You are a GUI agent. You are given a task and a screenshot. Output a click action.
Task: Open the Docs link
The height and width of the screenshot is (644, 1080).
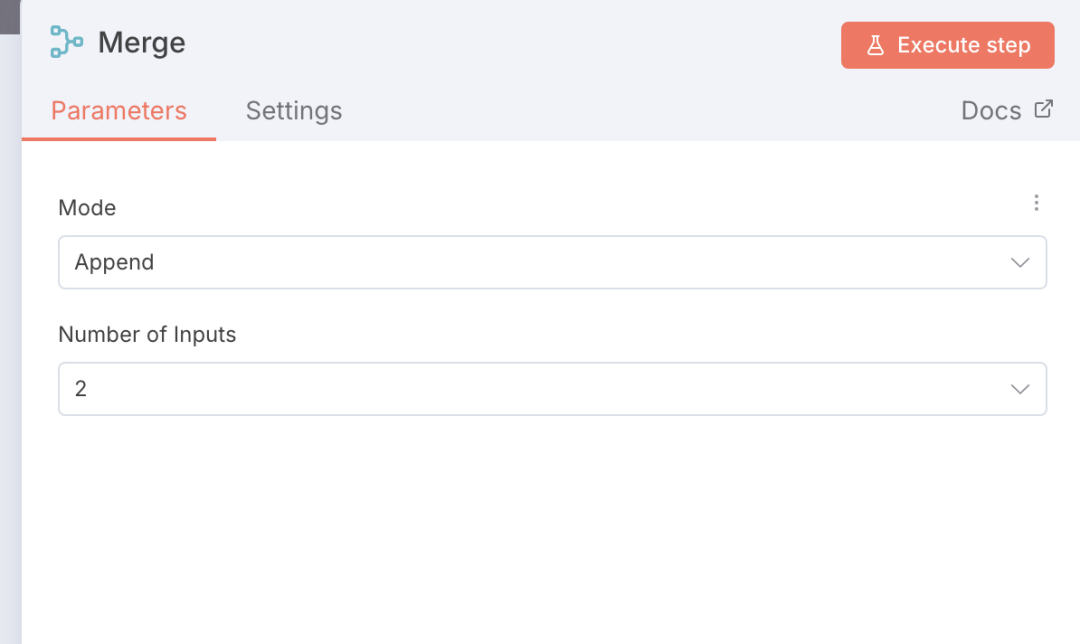click(991, 110)
